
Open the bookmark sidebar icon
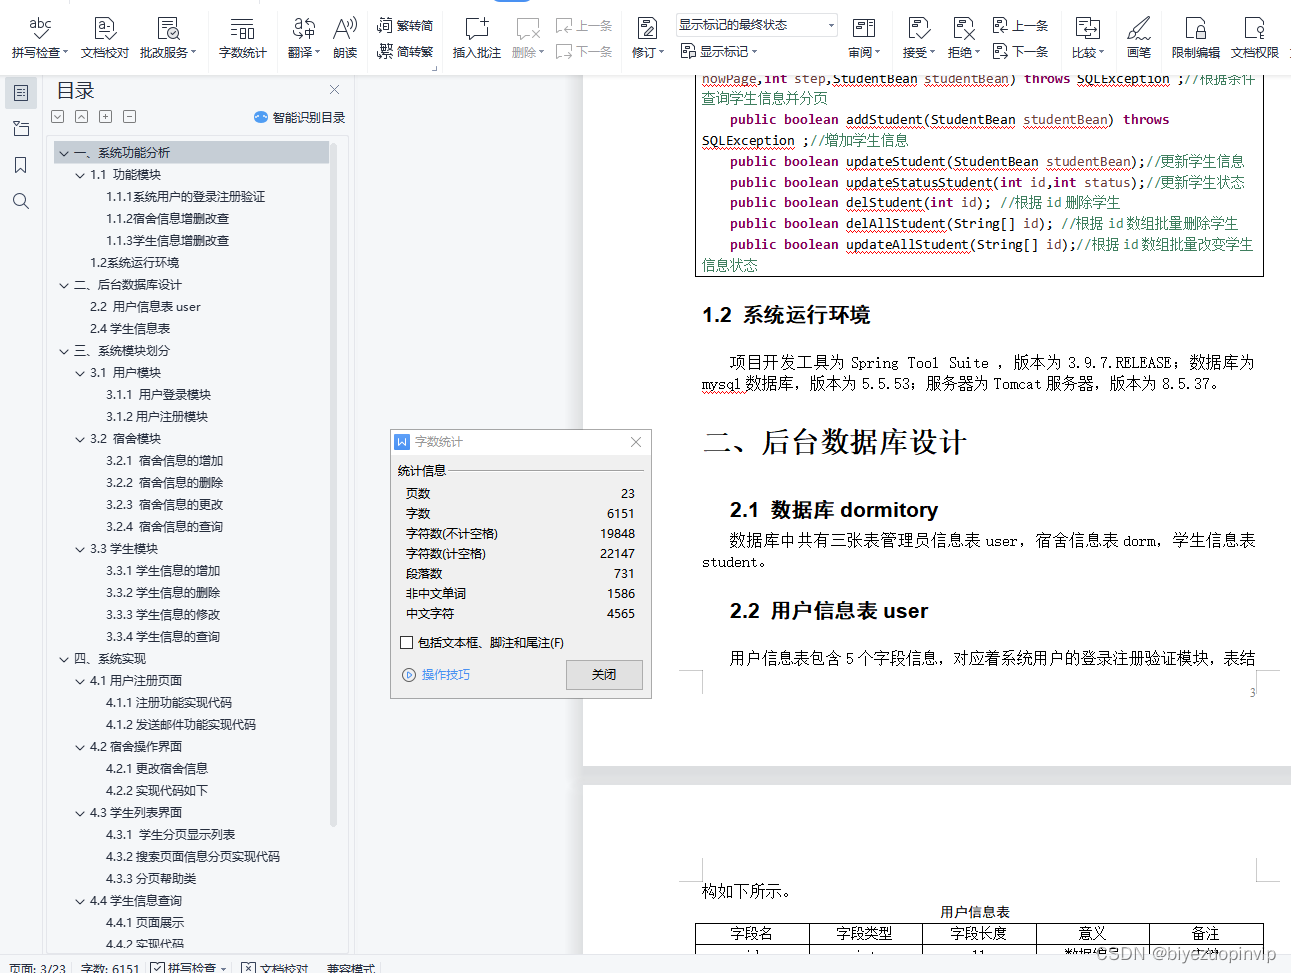point(20,165)
